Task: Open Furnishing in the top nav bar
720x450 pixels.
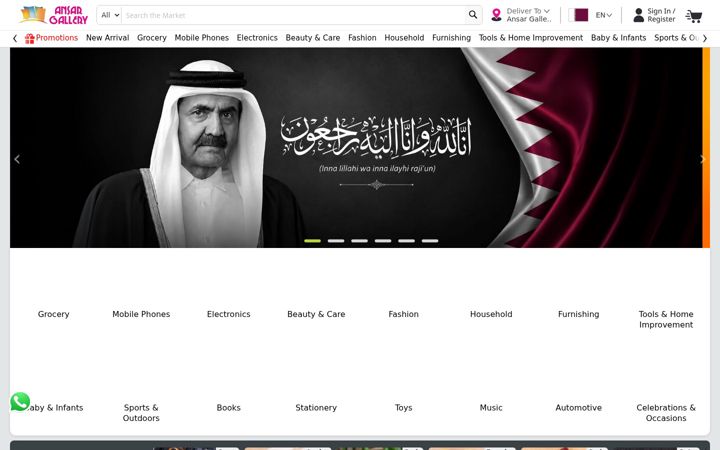Action: tap(451, 38)
